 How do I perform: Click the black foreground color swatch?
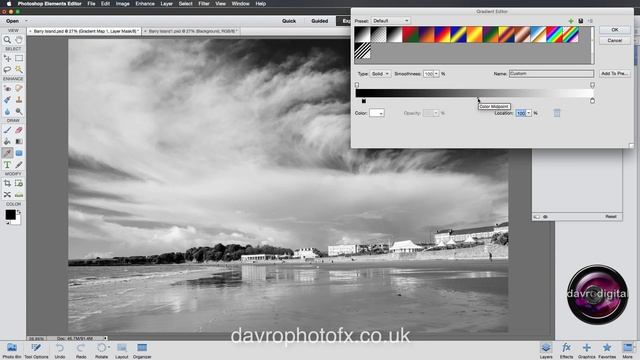10,215
